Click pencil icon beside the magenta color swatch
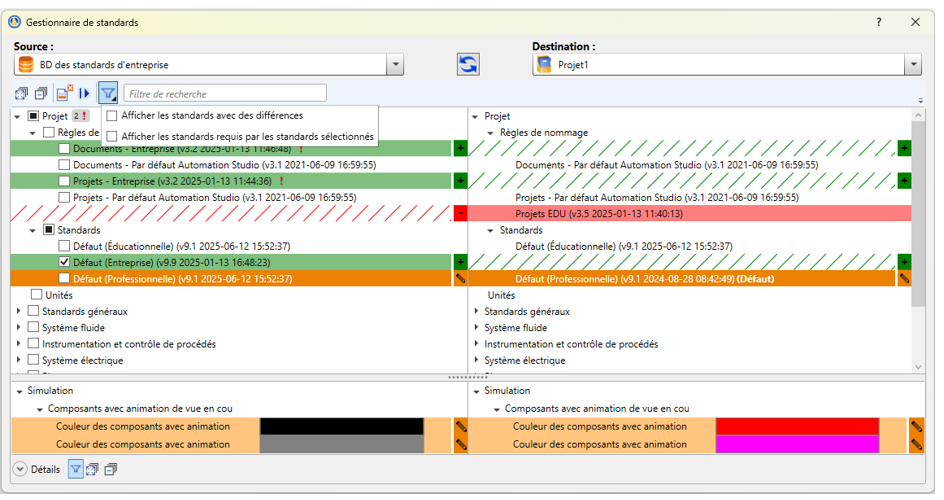Viewport: 944px width, 500px height. [x=916, y=445]
